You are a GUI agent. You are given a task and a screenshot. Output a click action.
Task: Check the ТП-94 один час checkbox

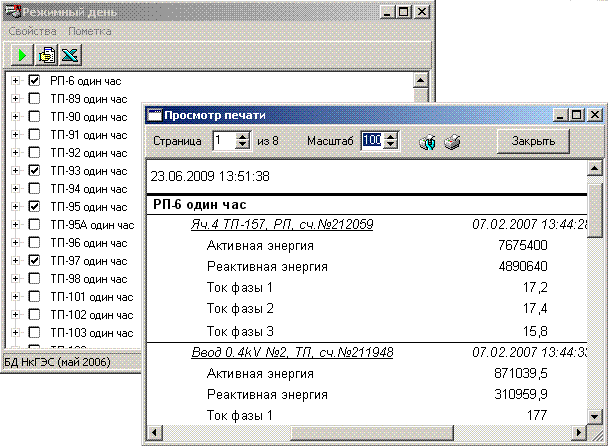(x=34, y=188)
